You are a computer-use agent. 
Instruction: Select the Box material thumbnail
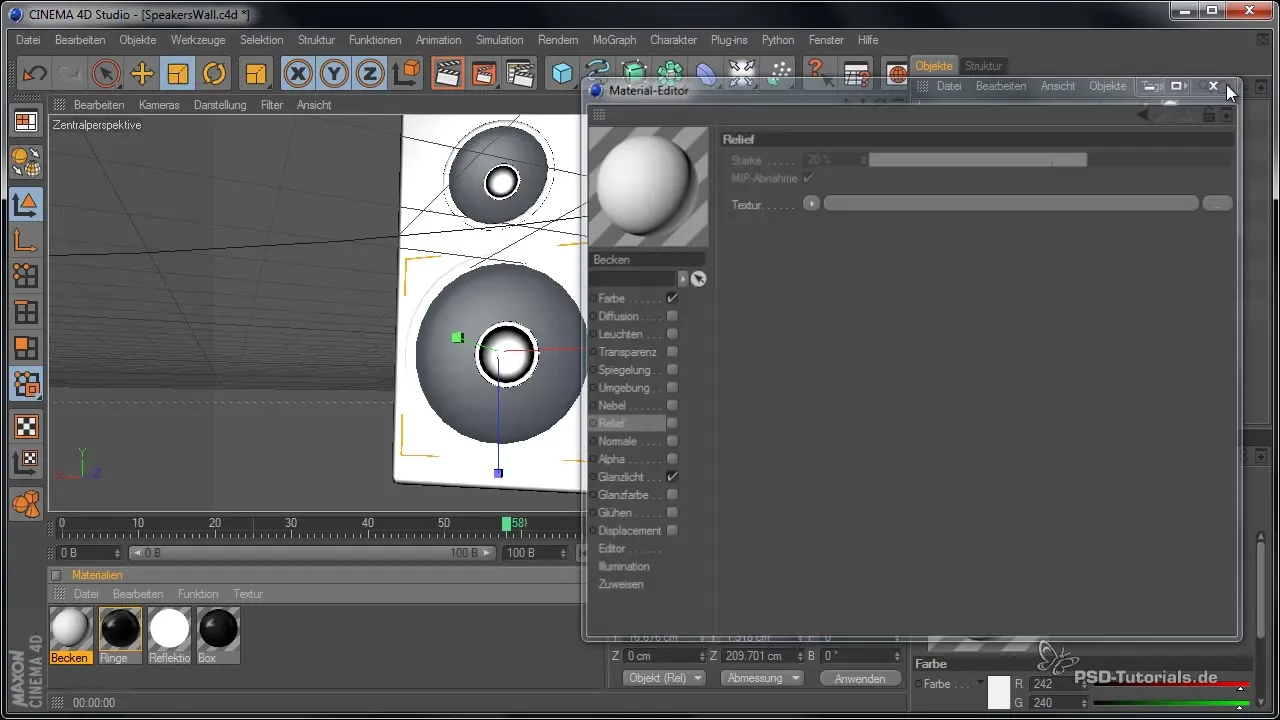(x=218, y=629)
